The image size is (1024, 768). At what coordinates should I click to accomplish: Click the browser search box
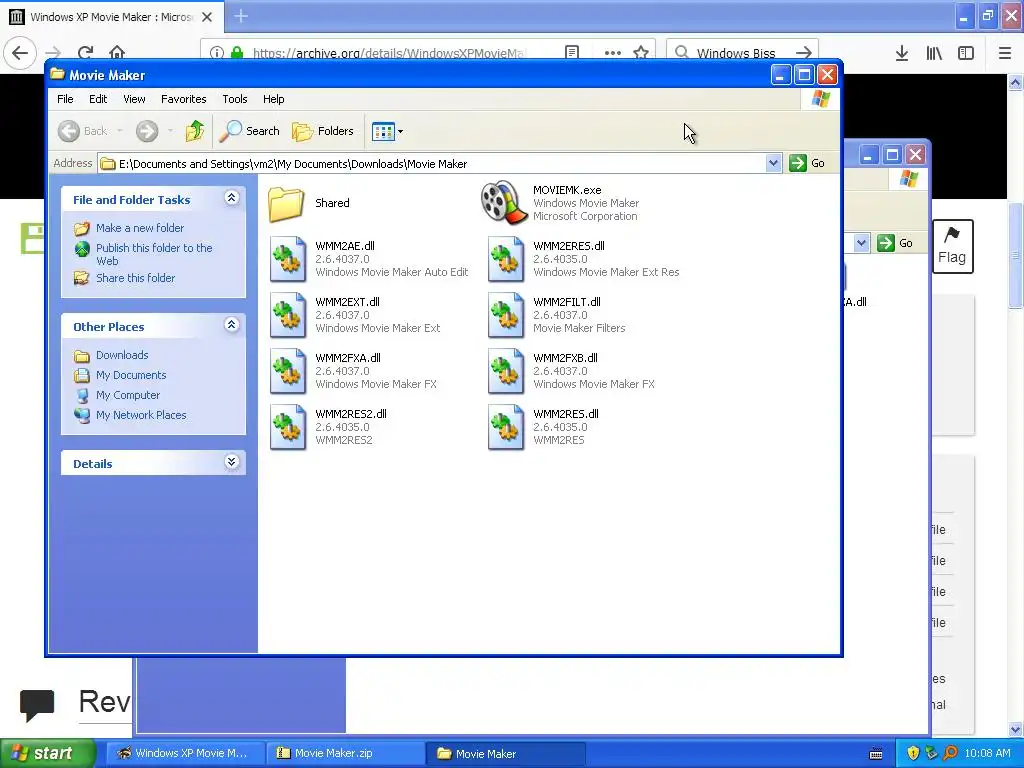(x=743, y=53)
